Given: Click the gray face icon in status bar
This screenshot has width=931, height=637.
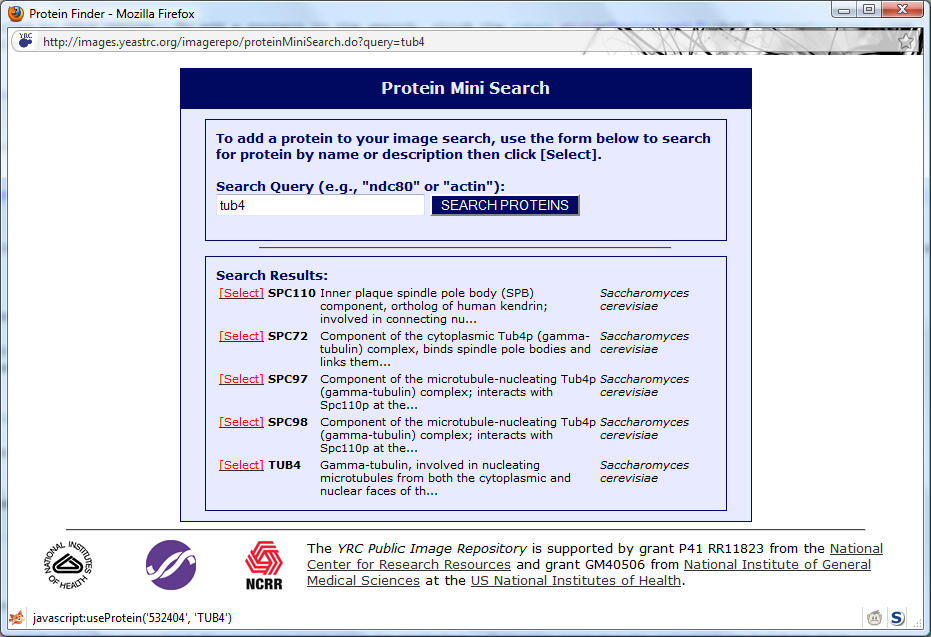Looking at the screenshot, I should [x=874, y=618].
